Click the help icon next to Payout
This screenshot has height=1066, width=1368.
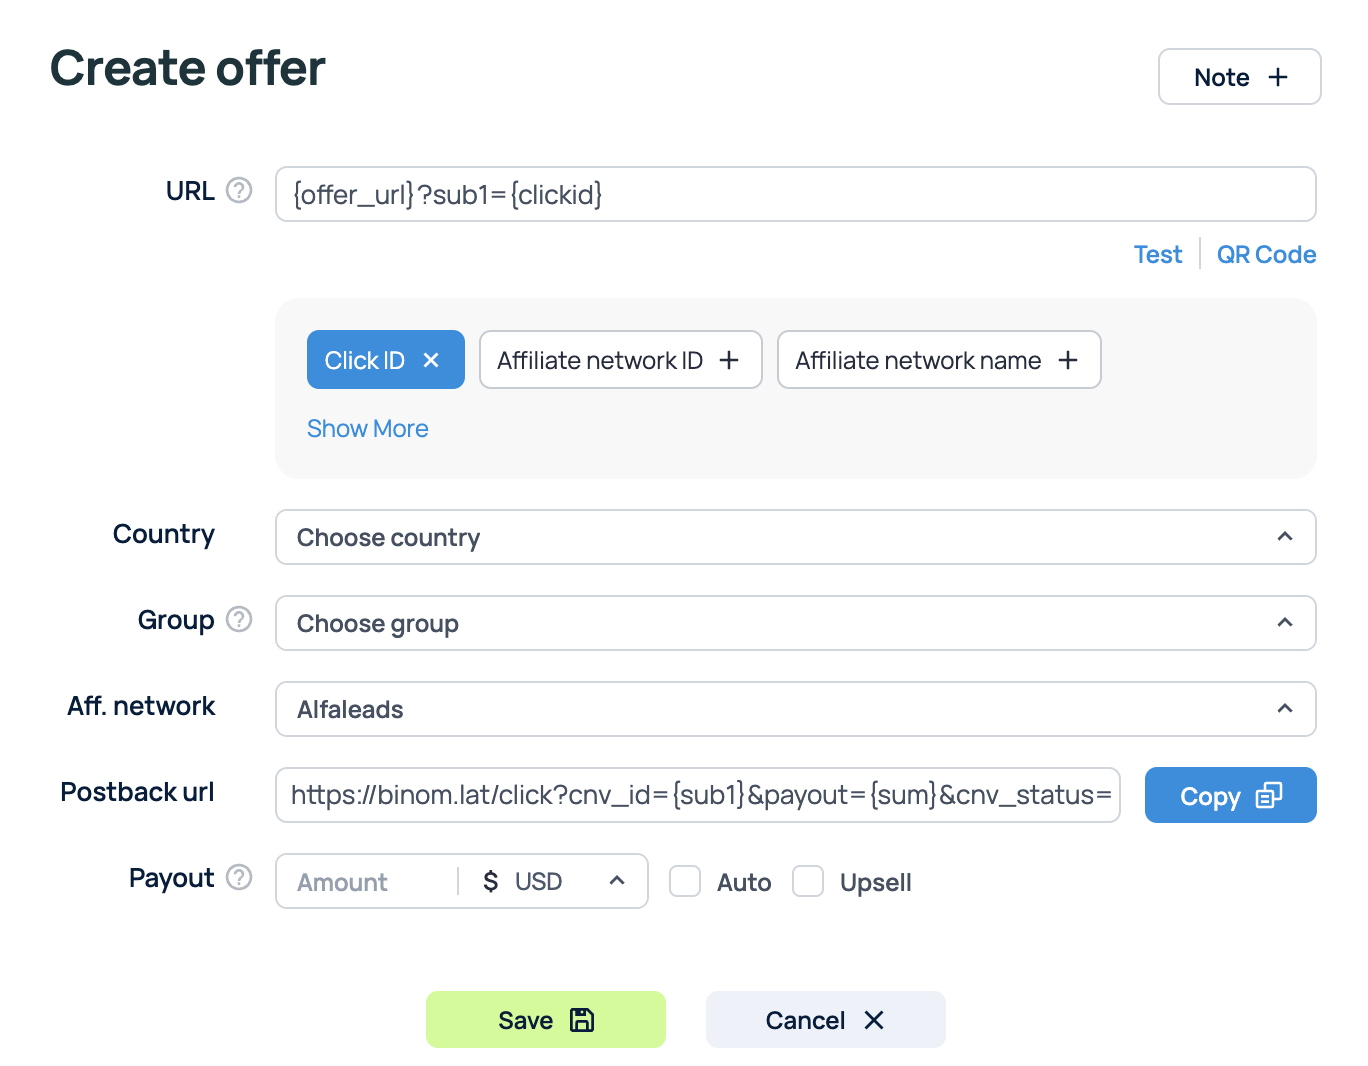click(x=239, y=877)
